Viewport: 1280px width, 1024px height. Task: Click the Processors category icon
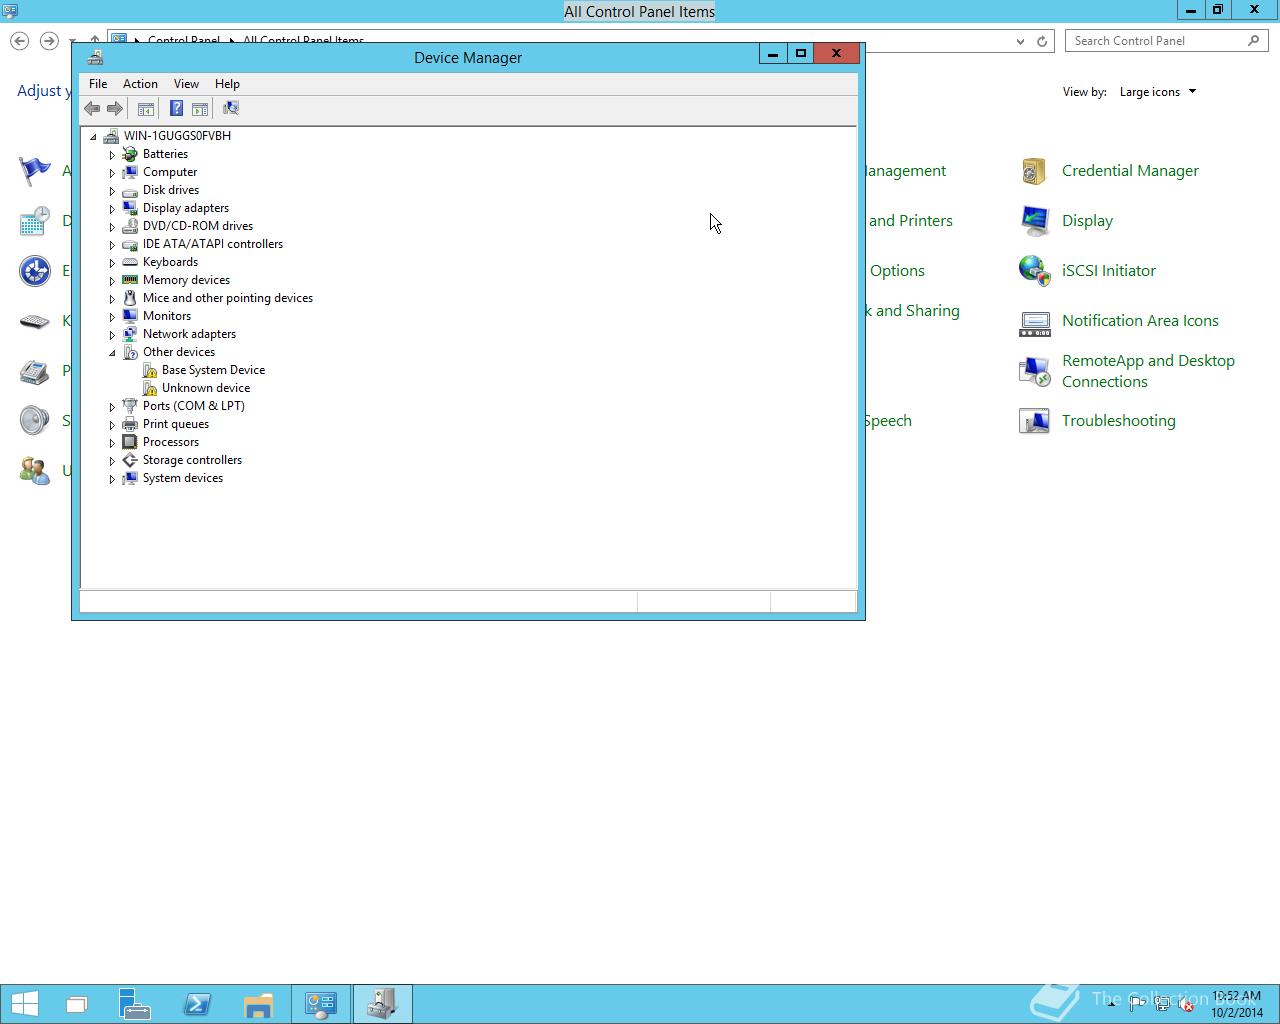pos(130,442)
